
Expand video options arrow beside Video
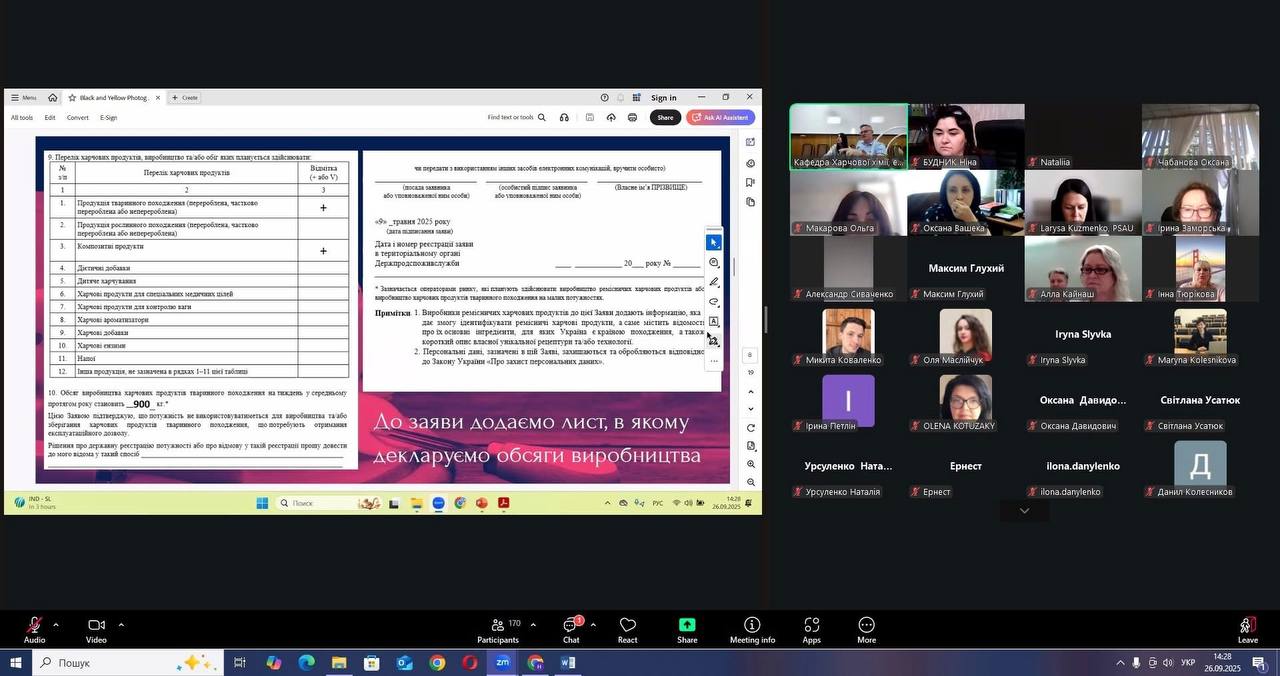click(x=121, y=625)
